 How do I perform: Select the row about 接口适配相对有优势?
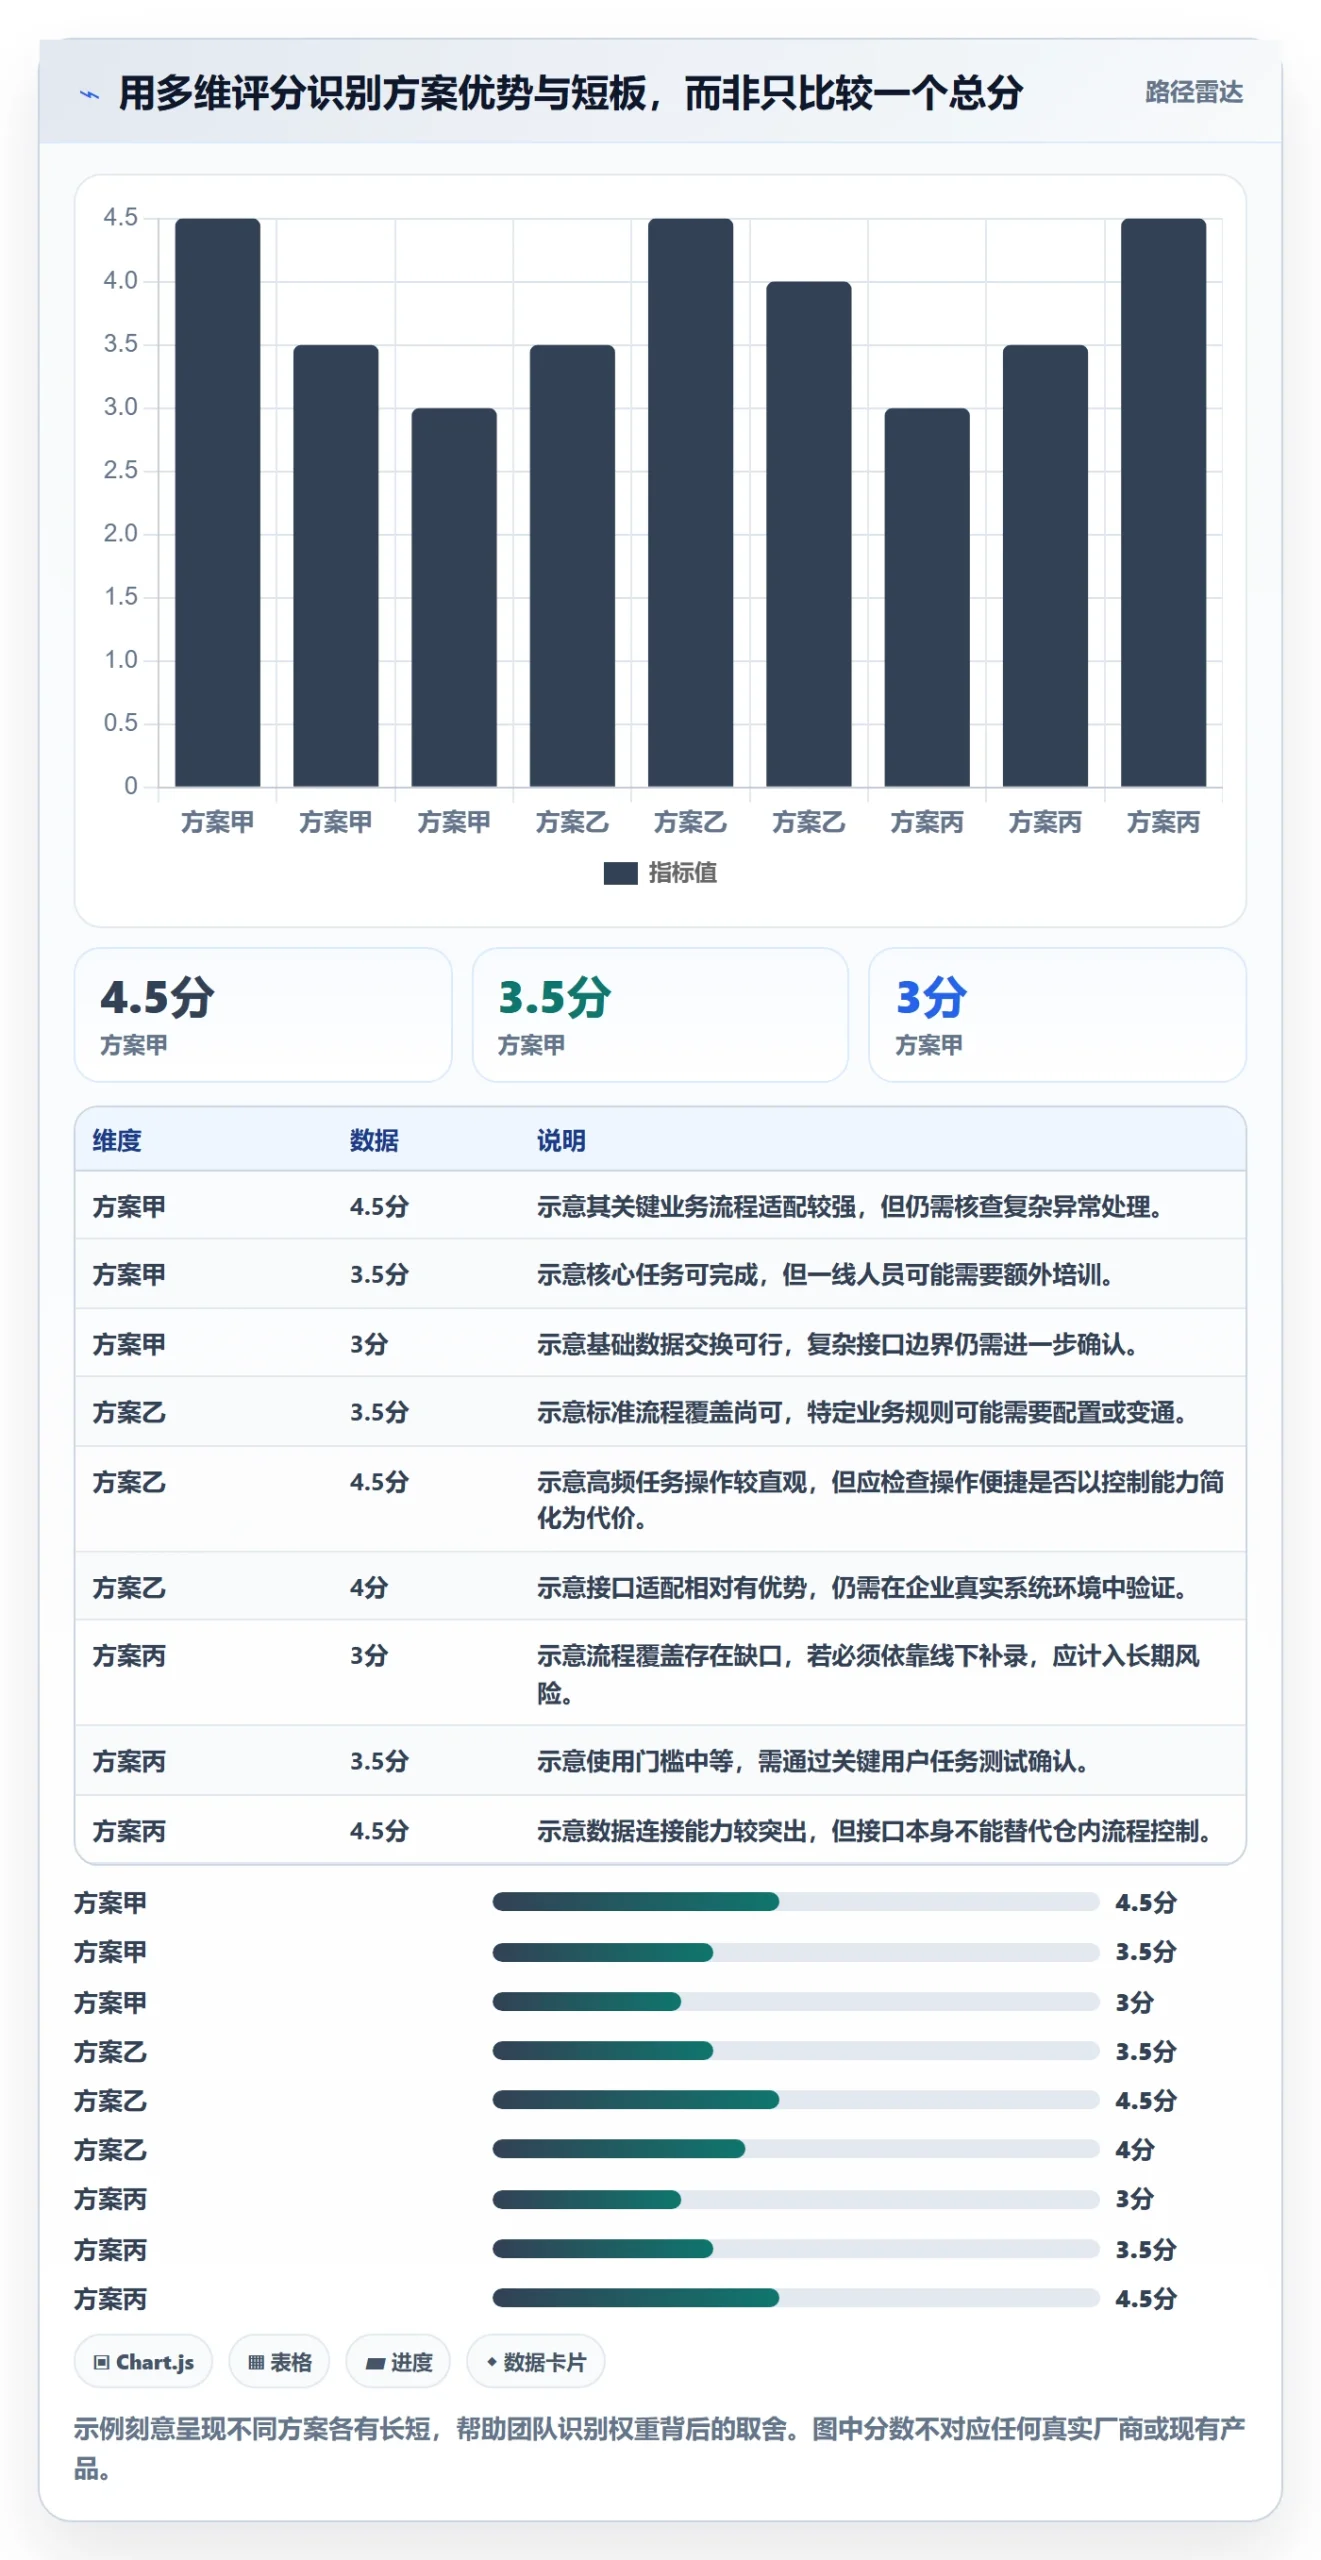(660, 1587)
